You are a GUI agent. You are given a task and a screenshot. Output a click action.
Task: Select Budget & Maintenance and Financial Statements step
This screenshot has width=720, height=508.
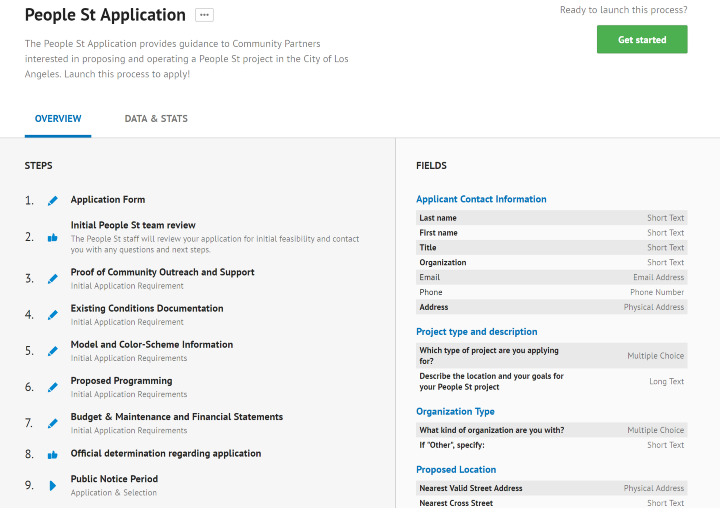coord(177,417)
